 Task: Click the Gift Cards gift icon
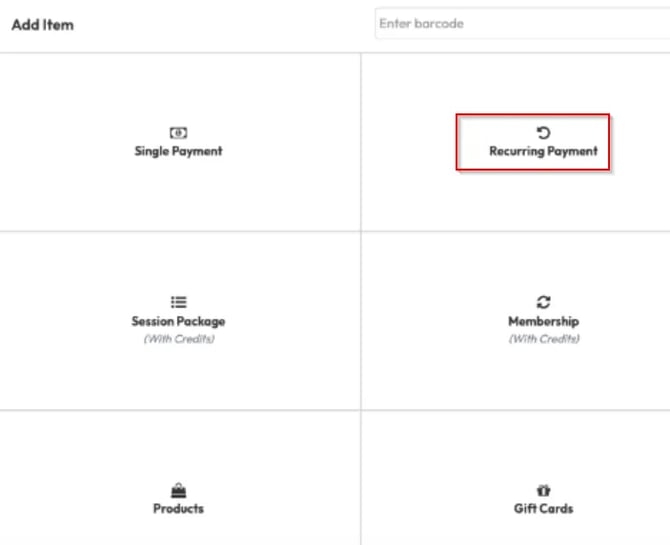click(543, 490)
